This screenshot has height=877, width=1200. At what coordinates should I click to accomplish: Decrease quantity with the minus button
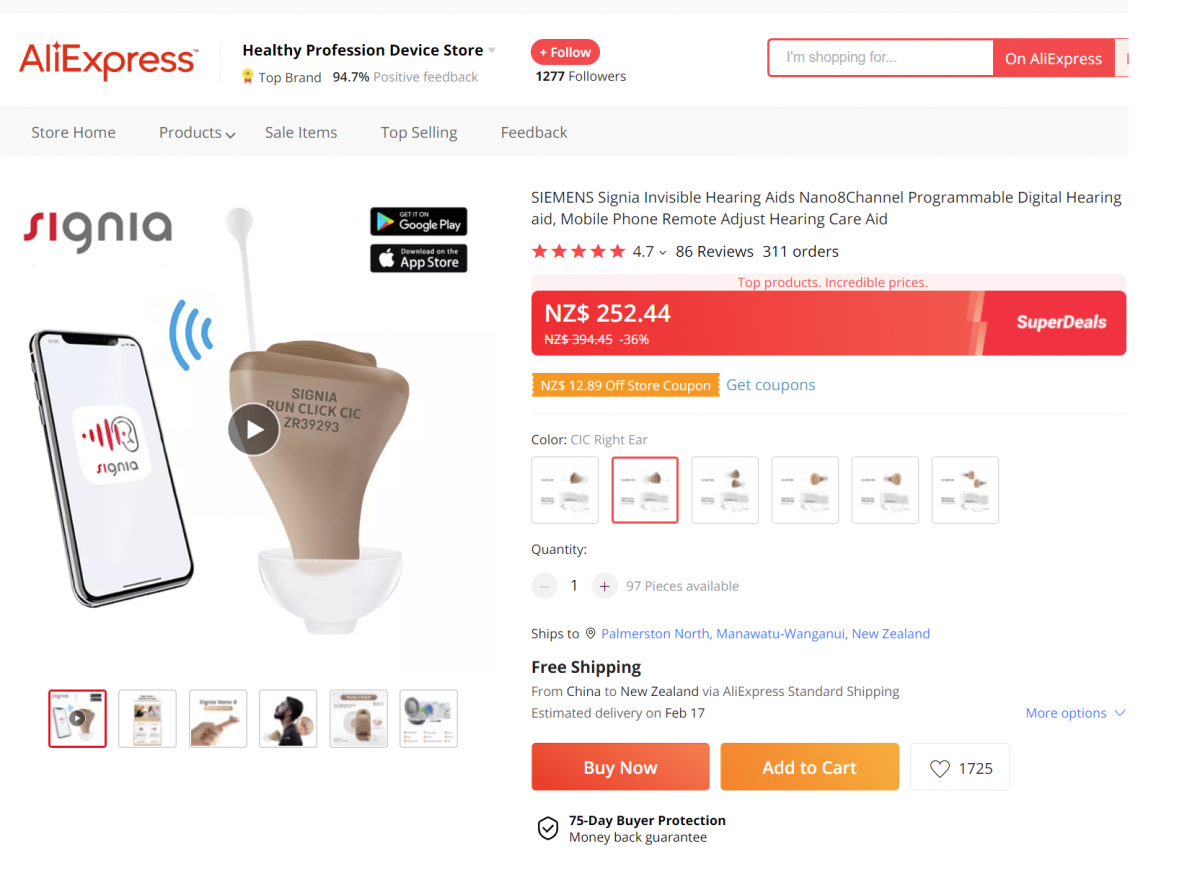544,586
